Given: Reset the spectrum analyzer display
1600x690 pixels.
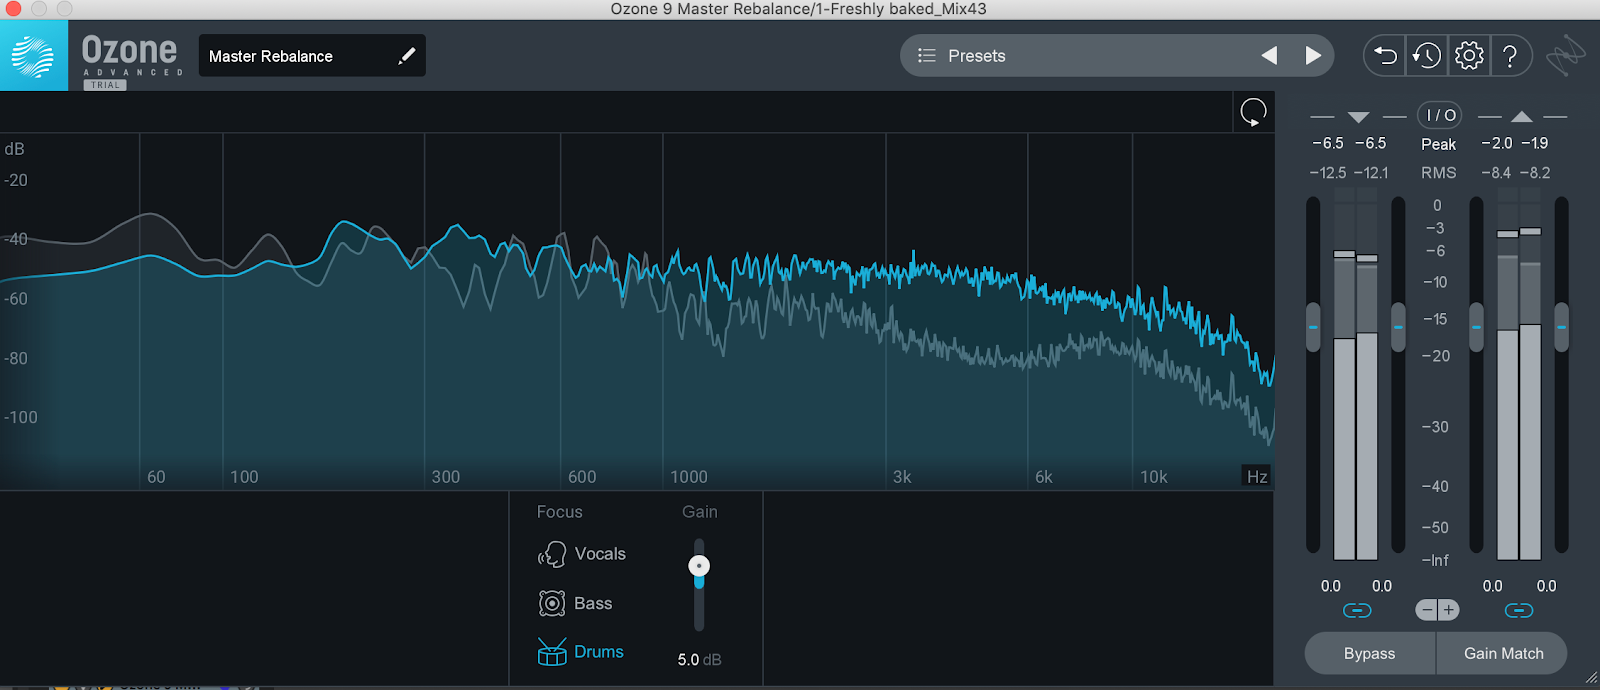Looking at the screenshot, I should (1253, 112).
